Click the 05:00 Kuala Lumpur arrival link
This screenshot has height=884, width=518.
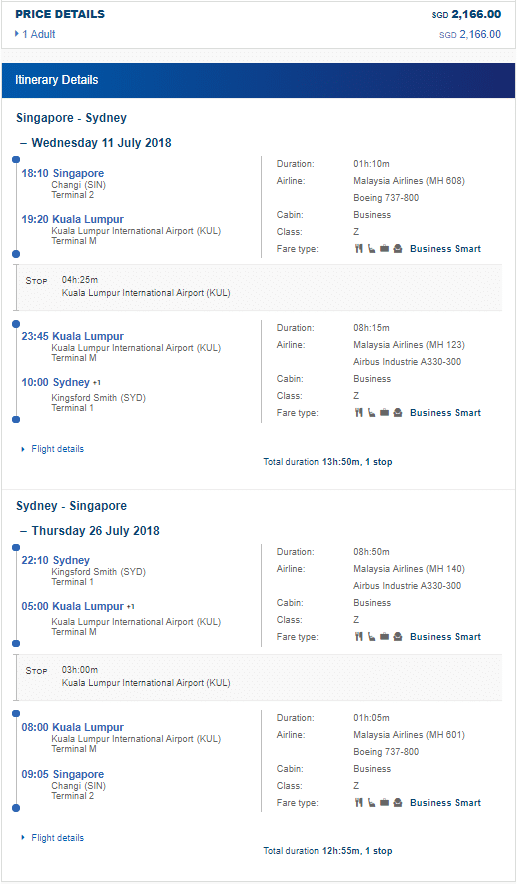coord(72,607)
